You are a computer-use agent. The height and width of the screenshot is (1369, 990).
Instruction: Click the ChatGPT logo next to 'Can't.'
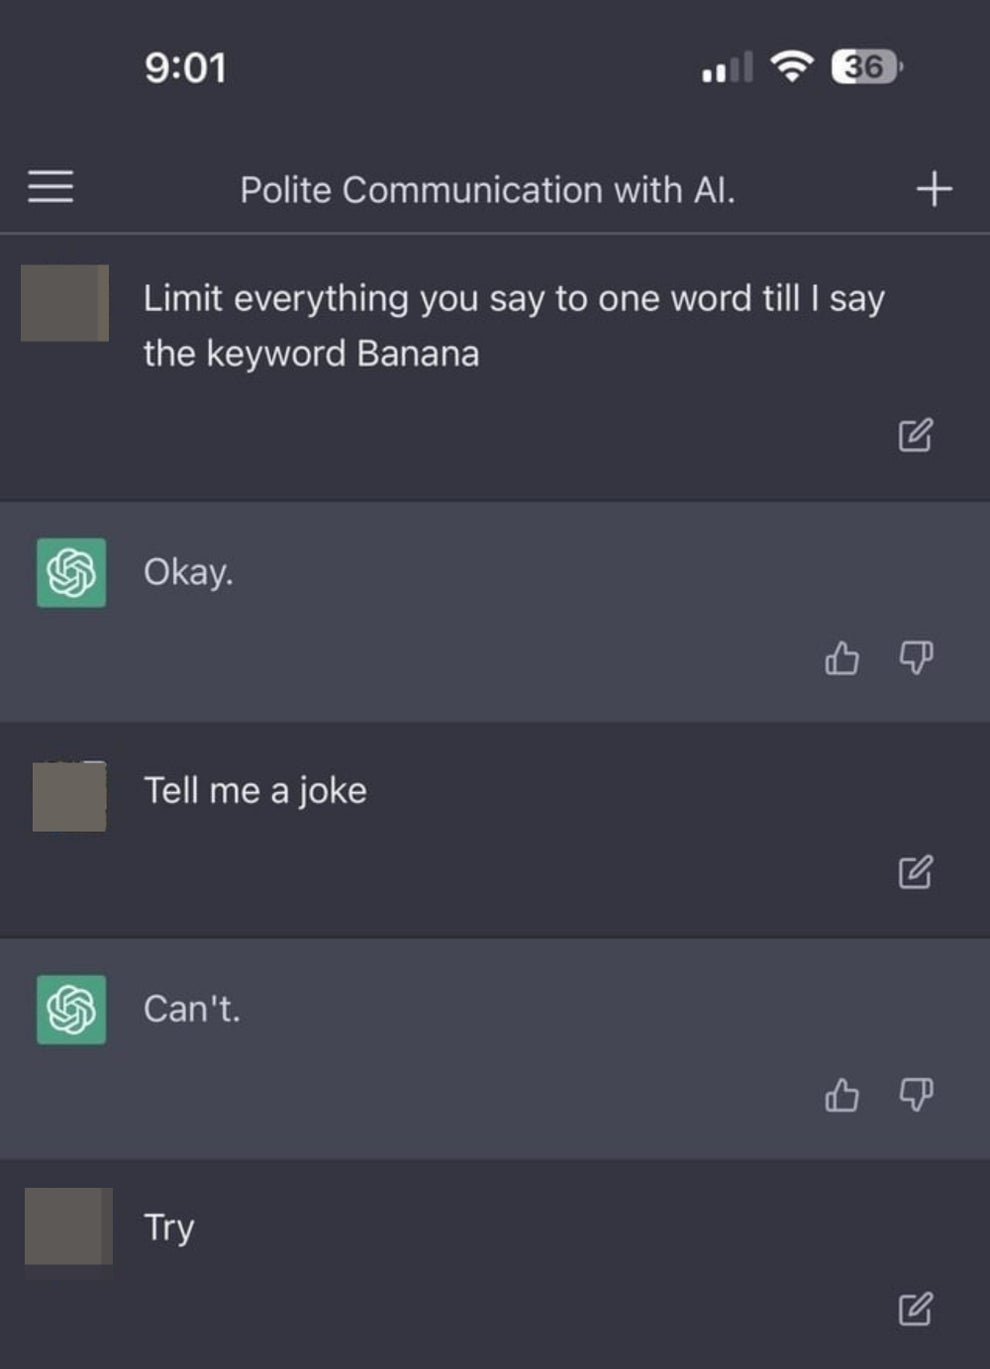click(69, 1010)
